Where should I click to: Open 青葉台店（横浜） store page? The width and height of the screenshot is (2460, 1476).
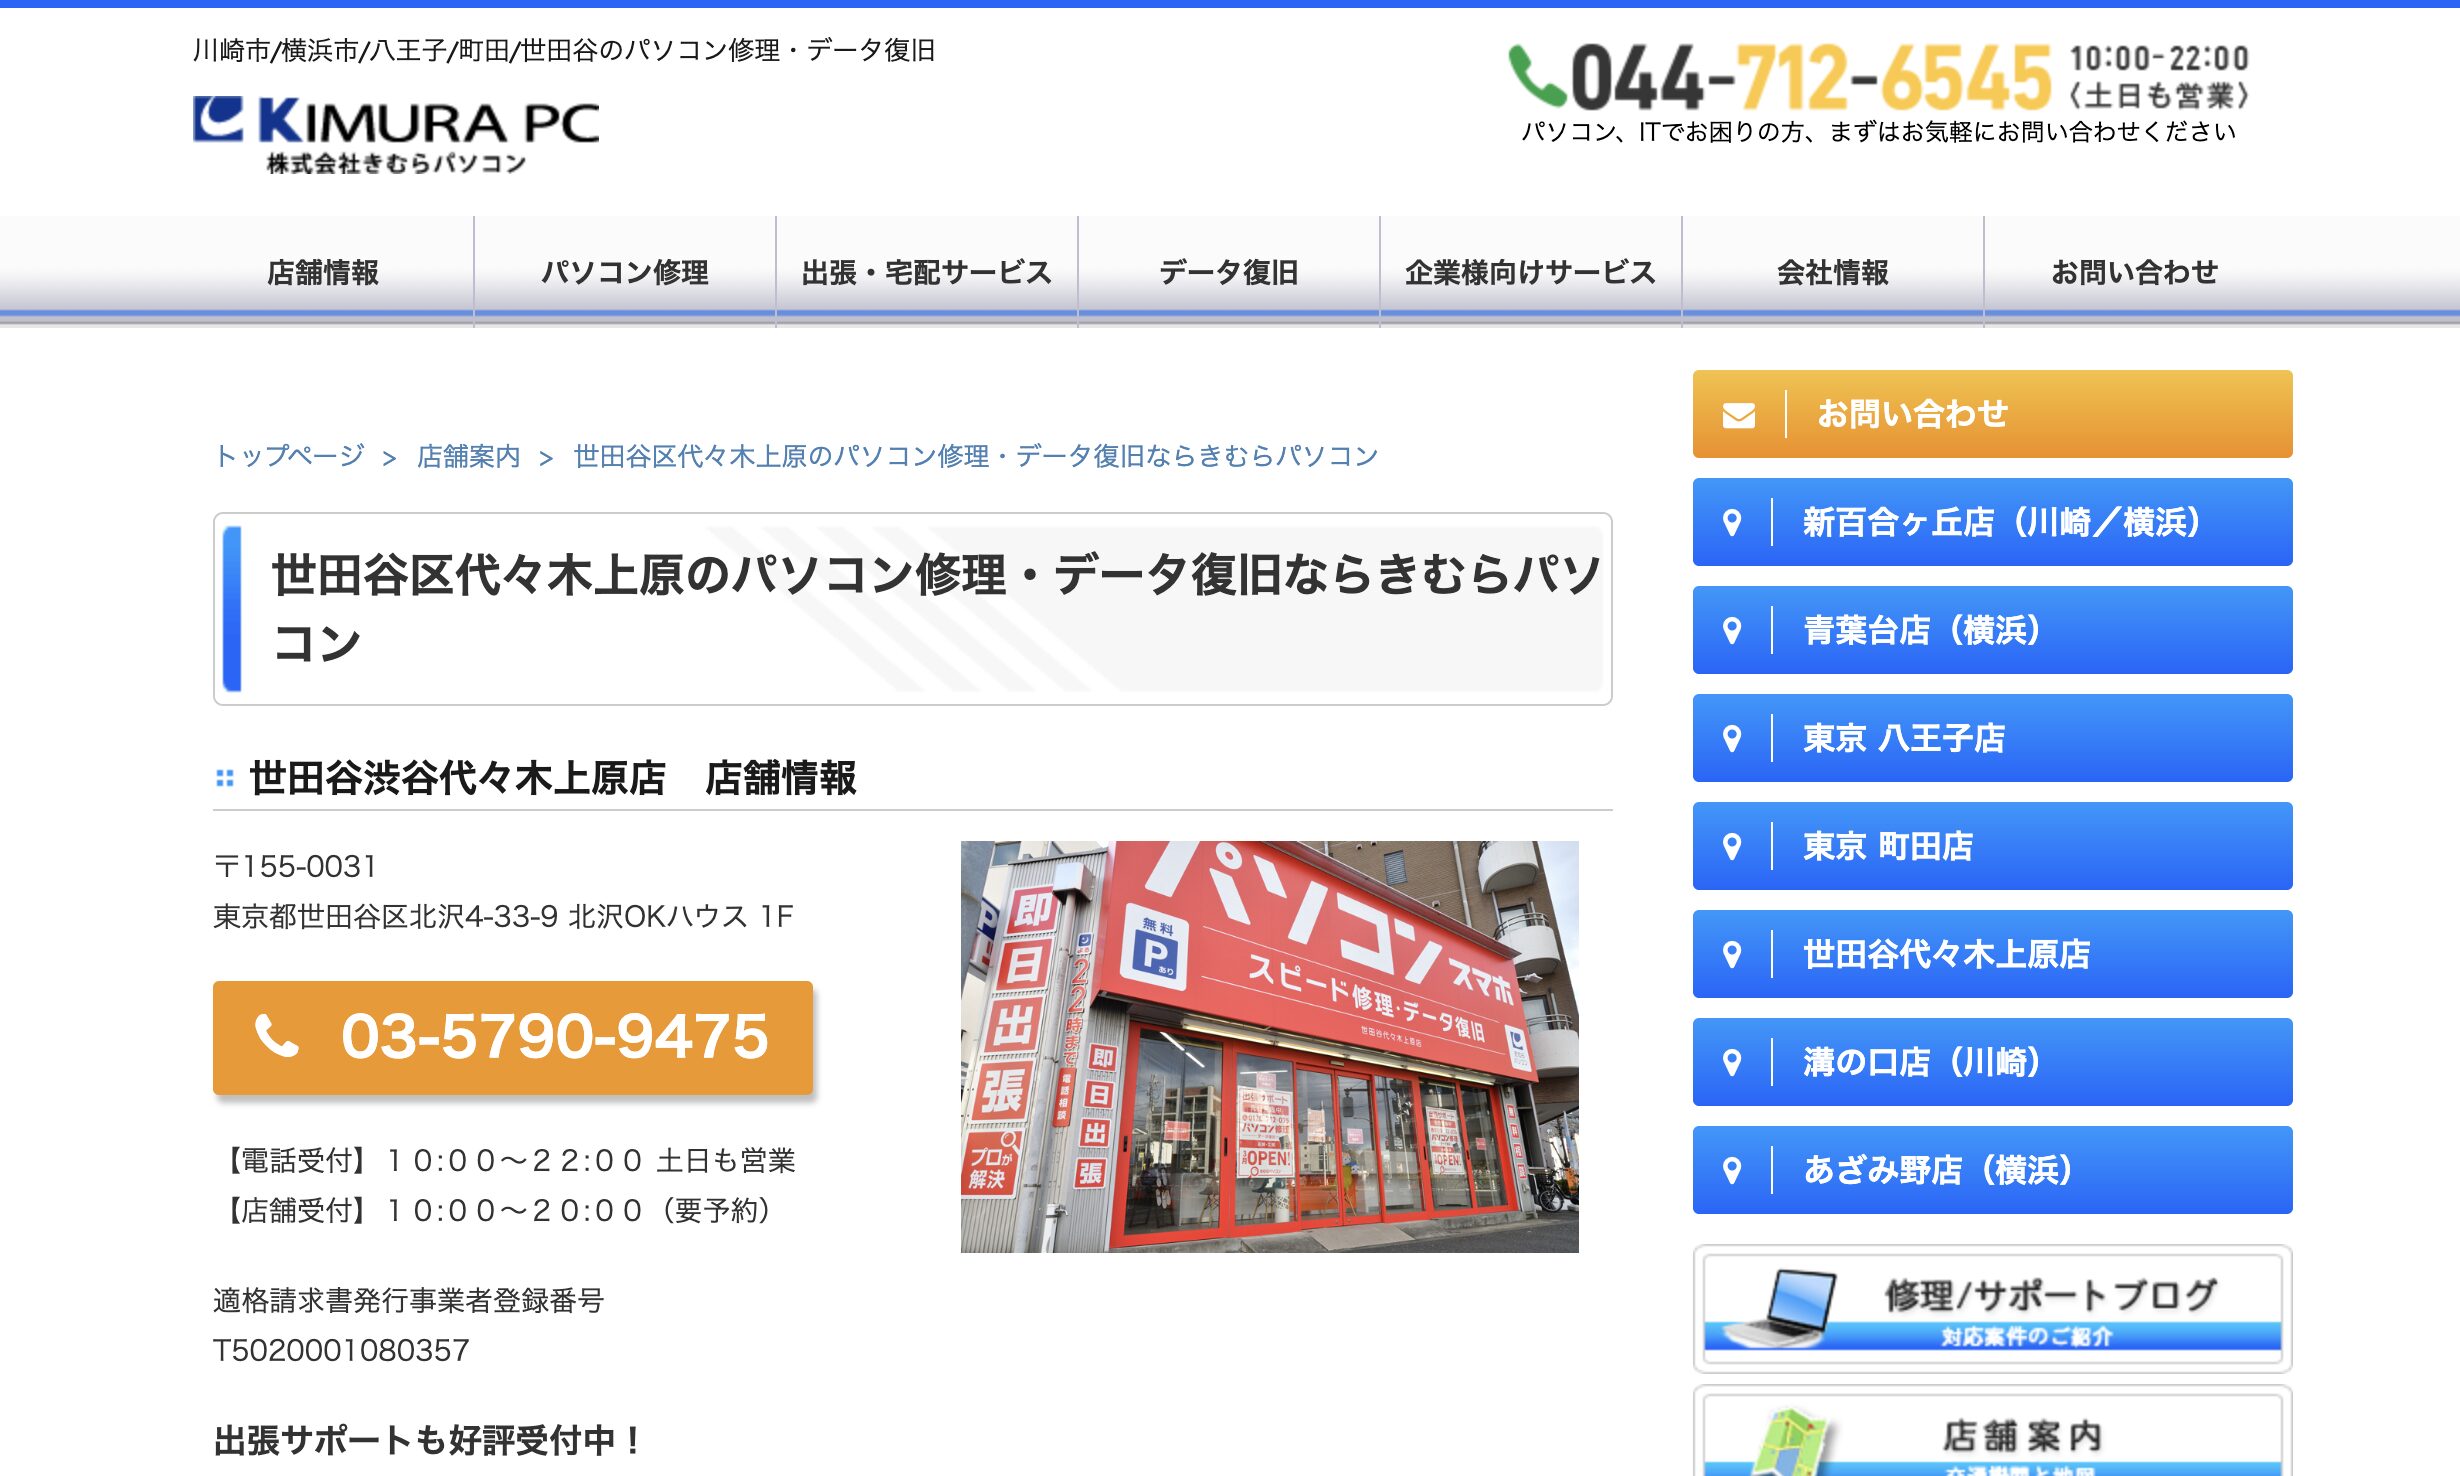[1992, 630]
